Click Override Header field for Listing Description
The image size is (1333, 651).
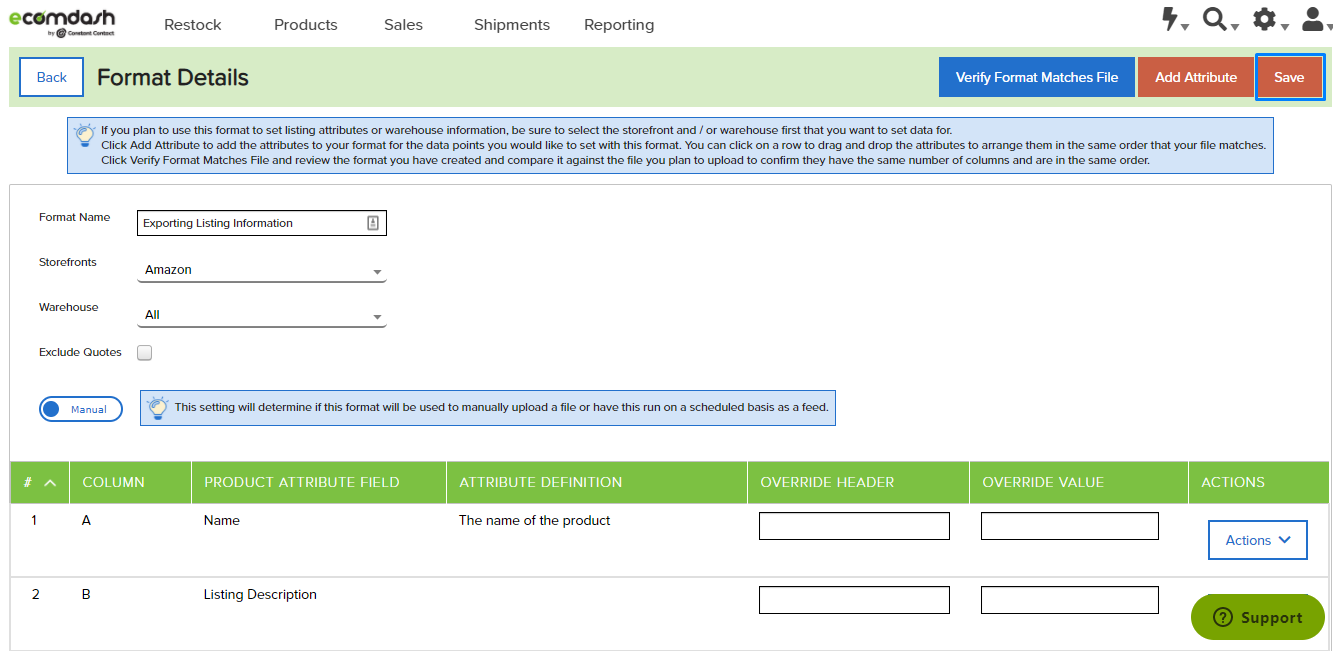click(854, 600)
